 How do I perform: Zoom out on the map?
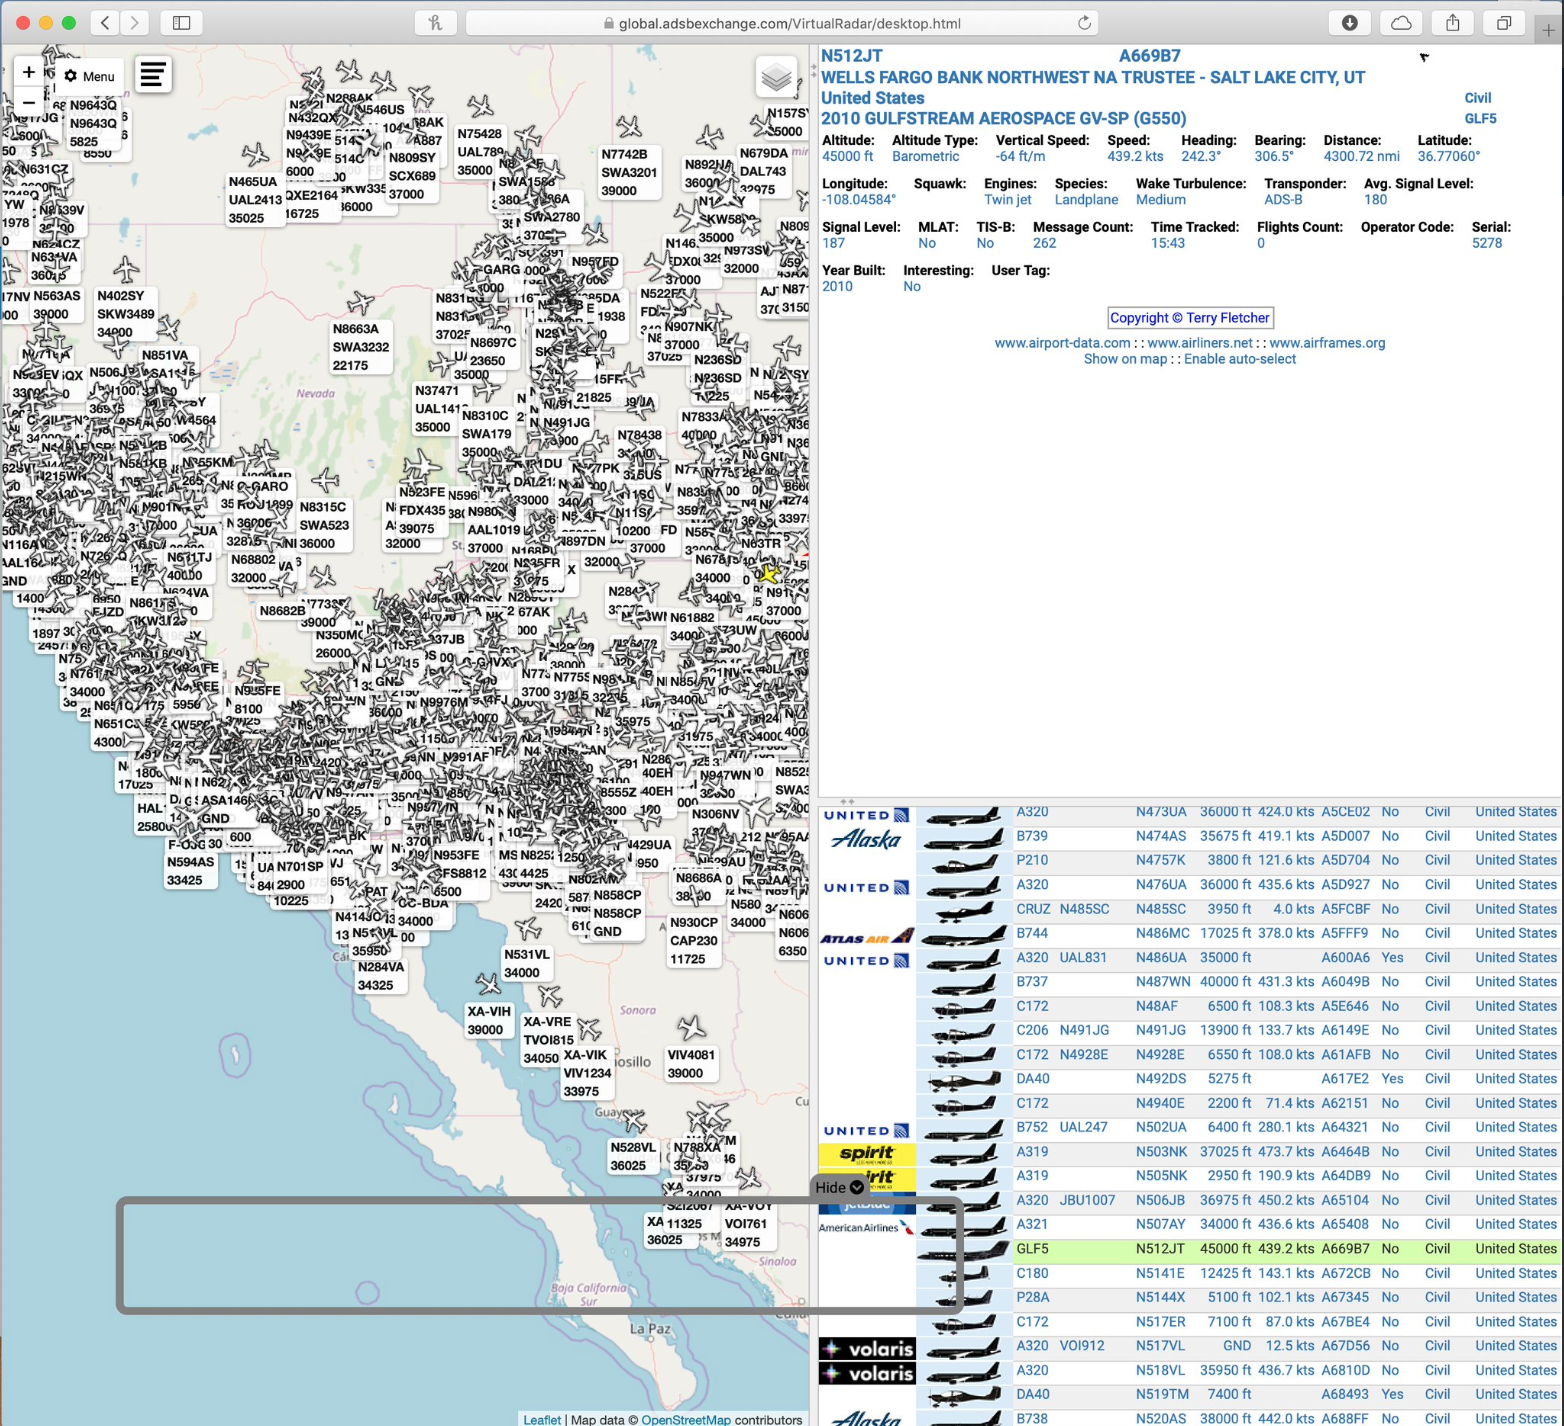click(29, 102)
